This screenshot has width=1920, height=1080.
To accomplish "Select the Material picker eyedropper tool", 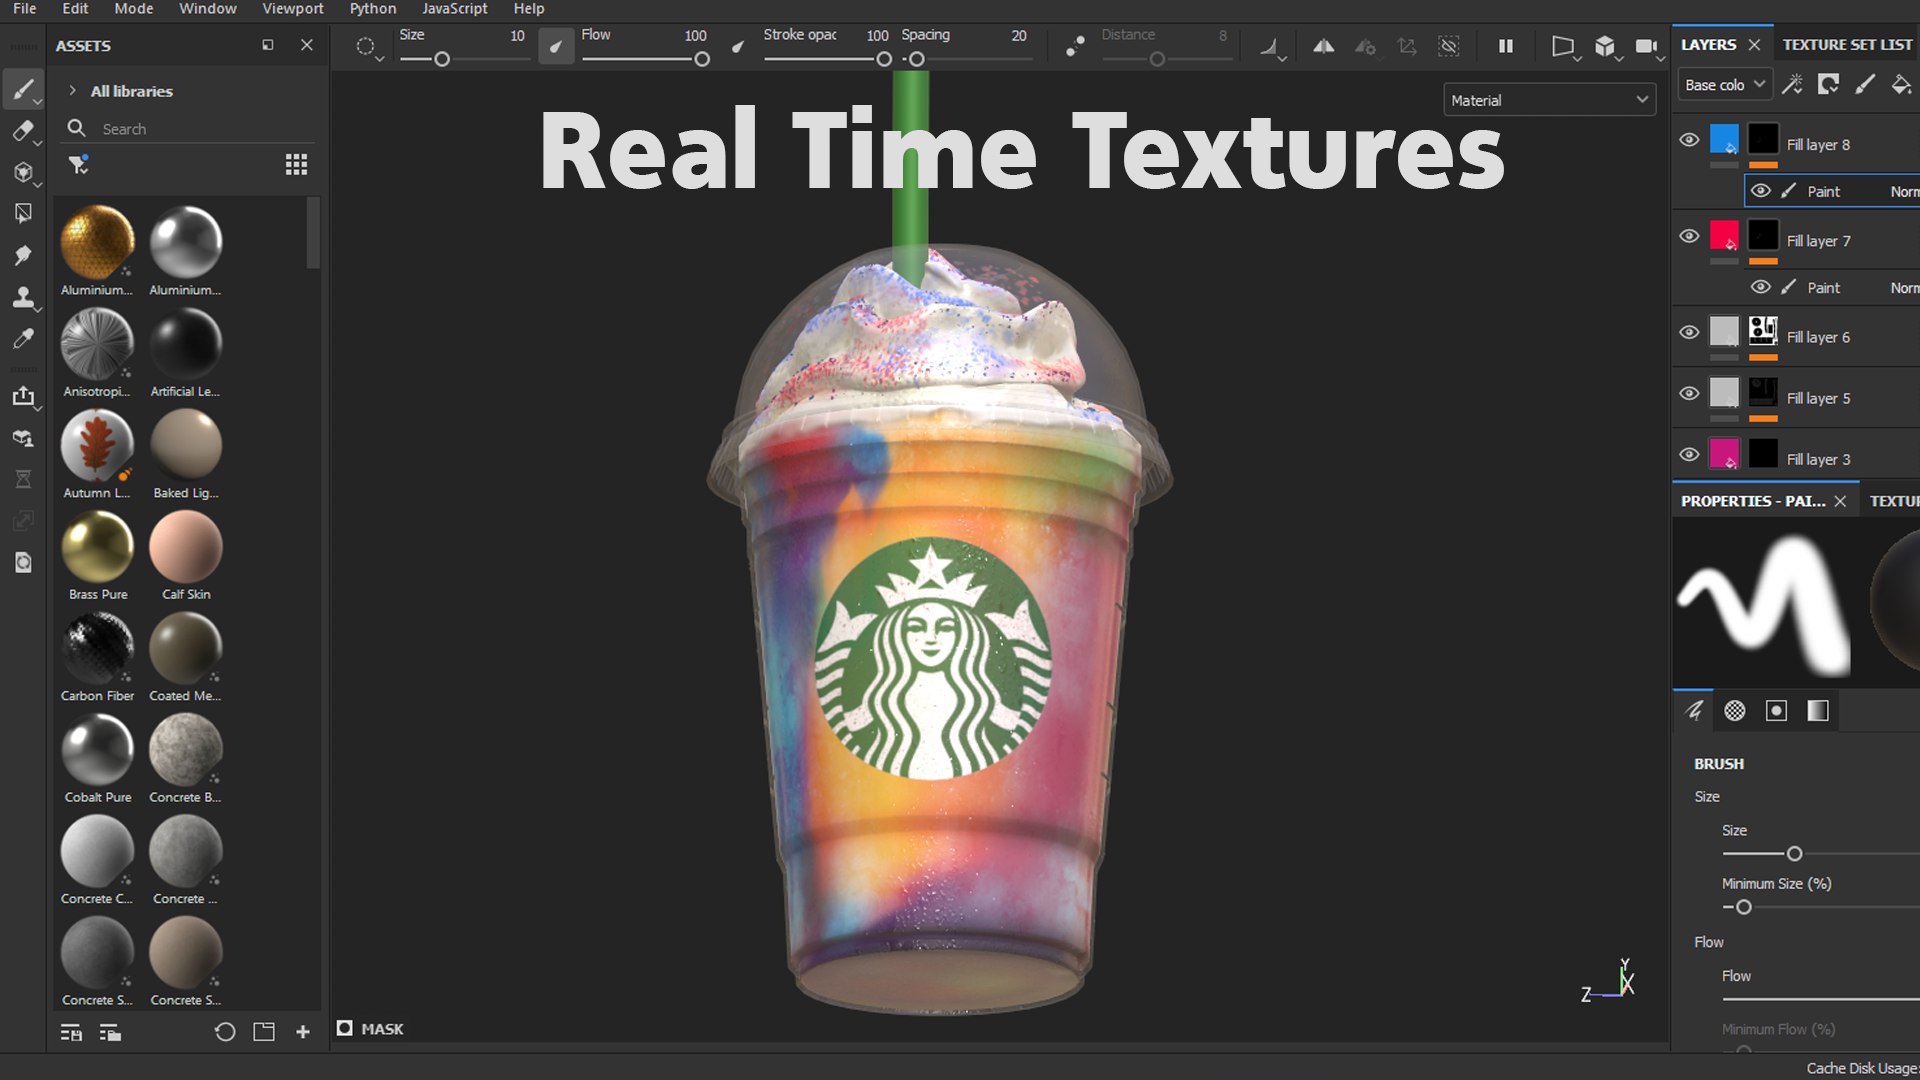I will (23, 339).
